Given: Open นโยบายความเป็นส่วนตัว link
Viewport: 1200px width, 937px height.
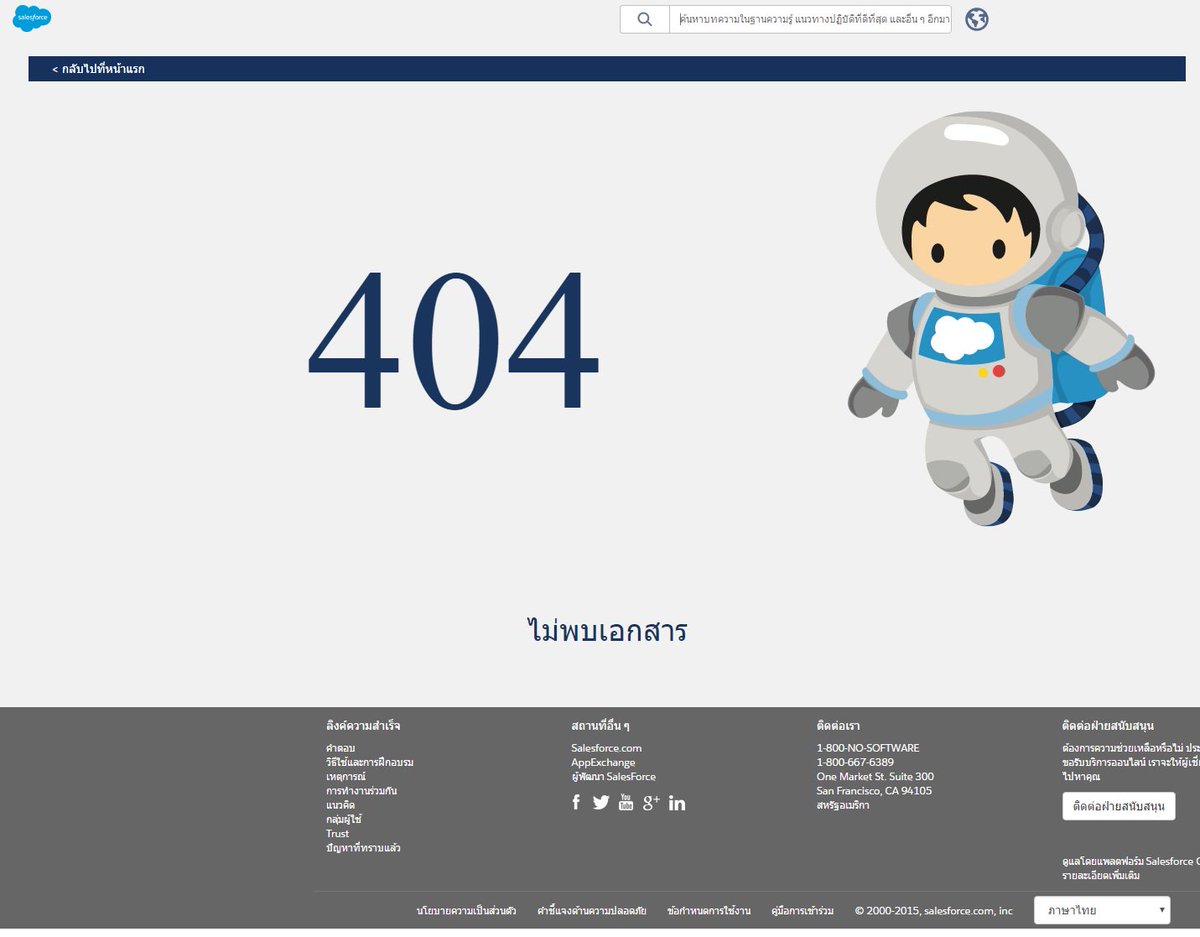Looking at the screenshot, I should click(466, 911).
